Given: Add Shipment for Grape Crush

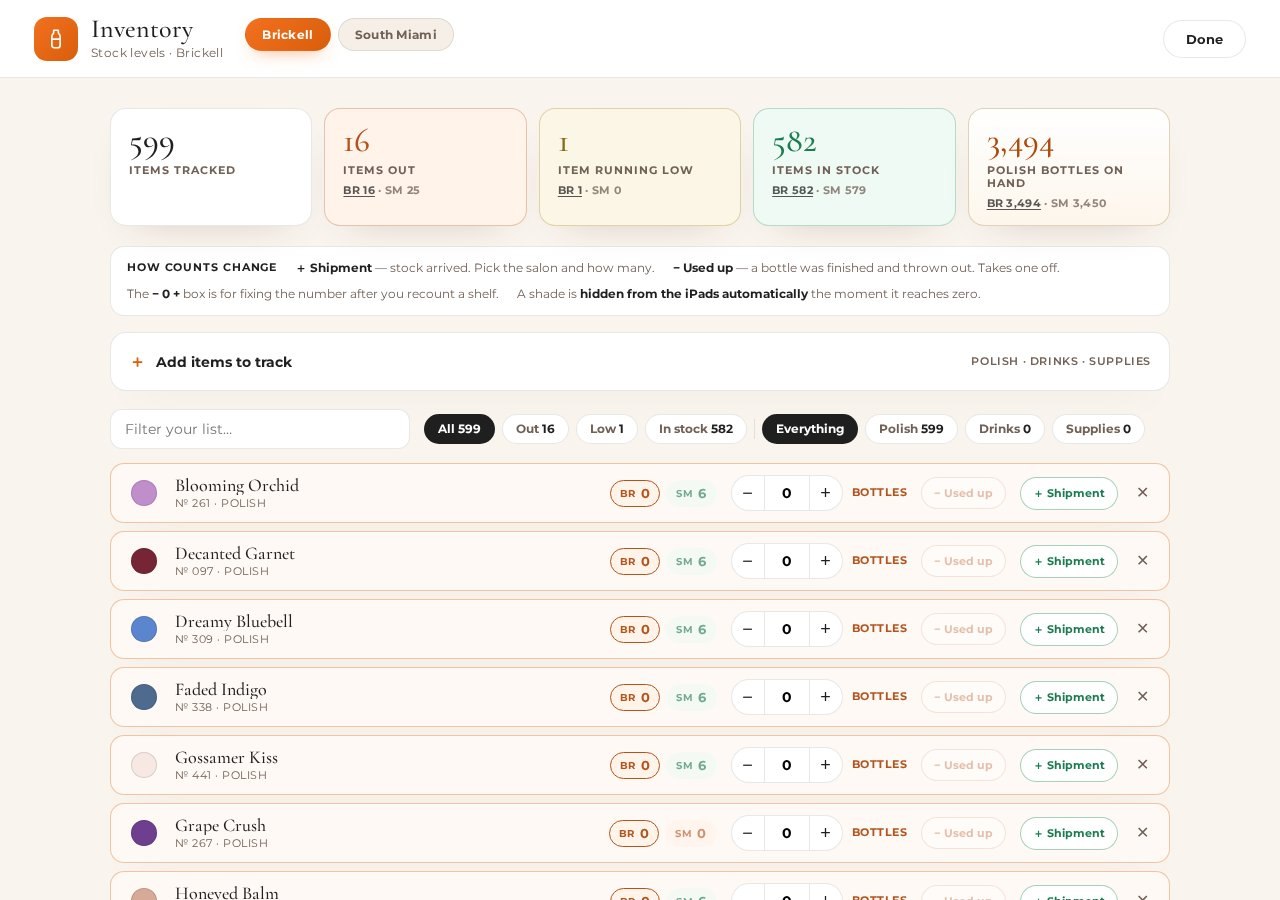Looking at the screenshot, I should coord(1069,833).
